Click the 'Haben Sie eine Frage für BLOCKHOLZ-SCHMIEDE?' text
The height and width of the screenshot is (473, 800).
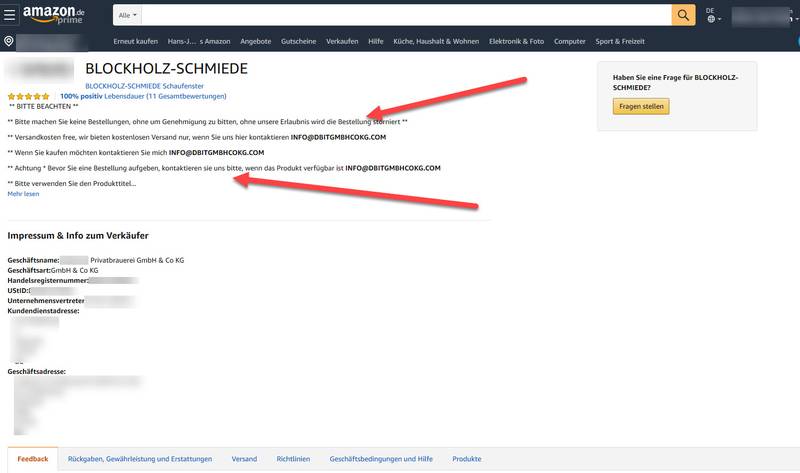tap(676, 82)
